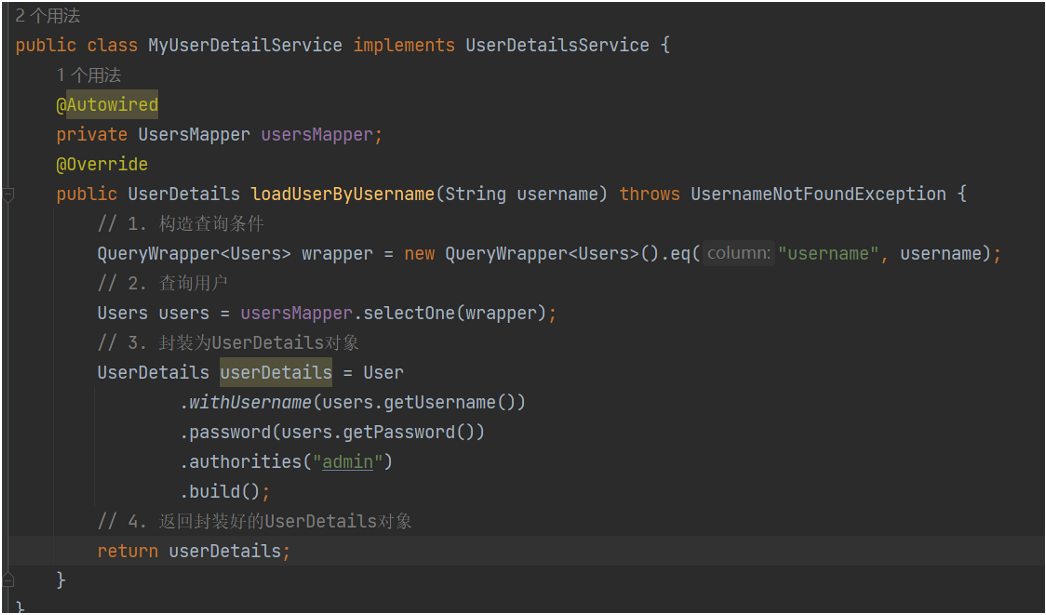Open the '1 个用法' usages hint above @Autowired
This screenshot has width=1046, height=615.
pyautogui.click(x=89, y=75)
